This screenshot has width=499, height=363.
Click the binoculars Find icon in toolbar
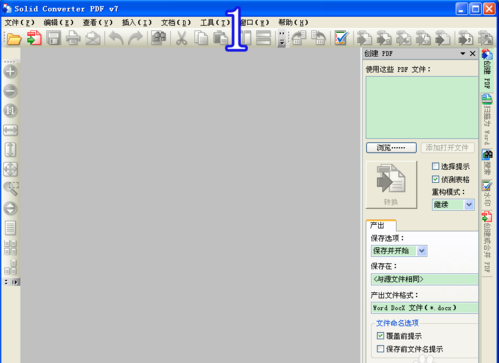[x=159, y=38]
